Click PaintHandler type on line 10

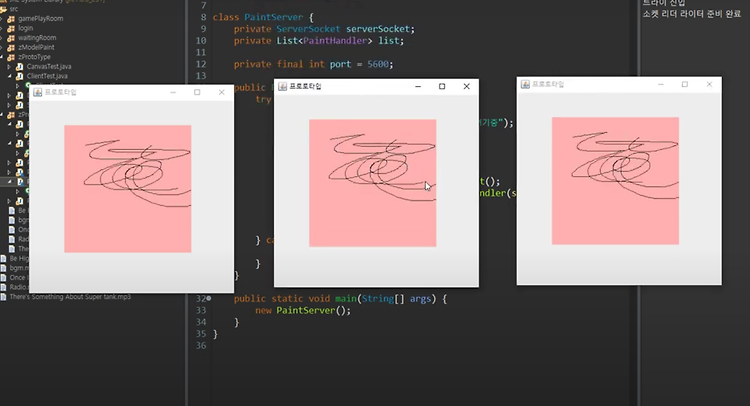pos(335,41)
